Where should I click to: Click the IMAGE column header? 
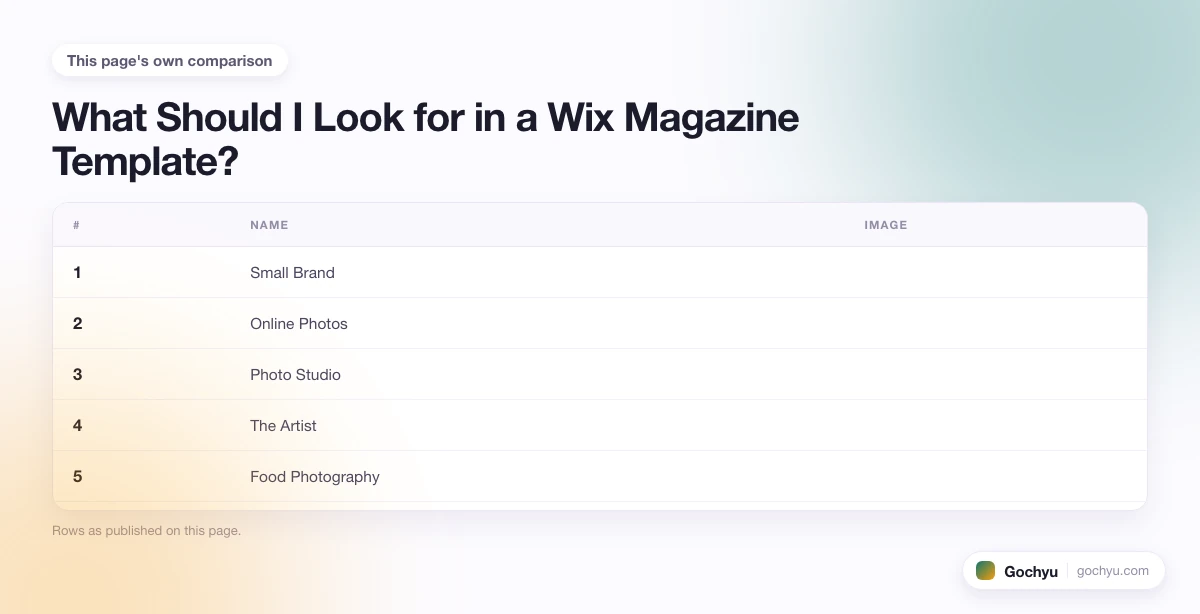tap(886, 225)
